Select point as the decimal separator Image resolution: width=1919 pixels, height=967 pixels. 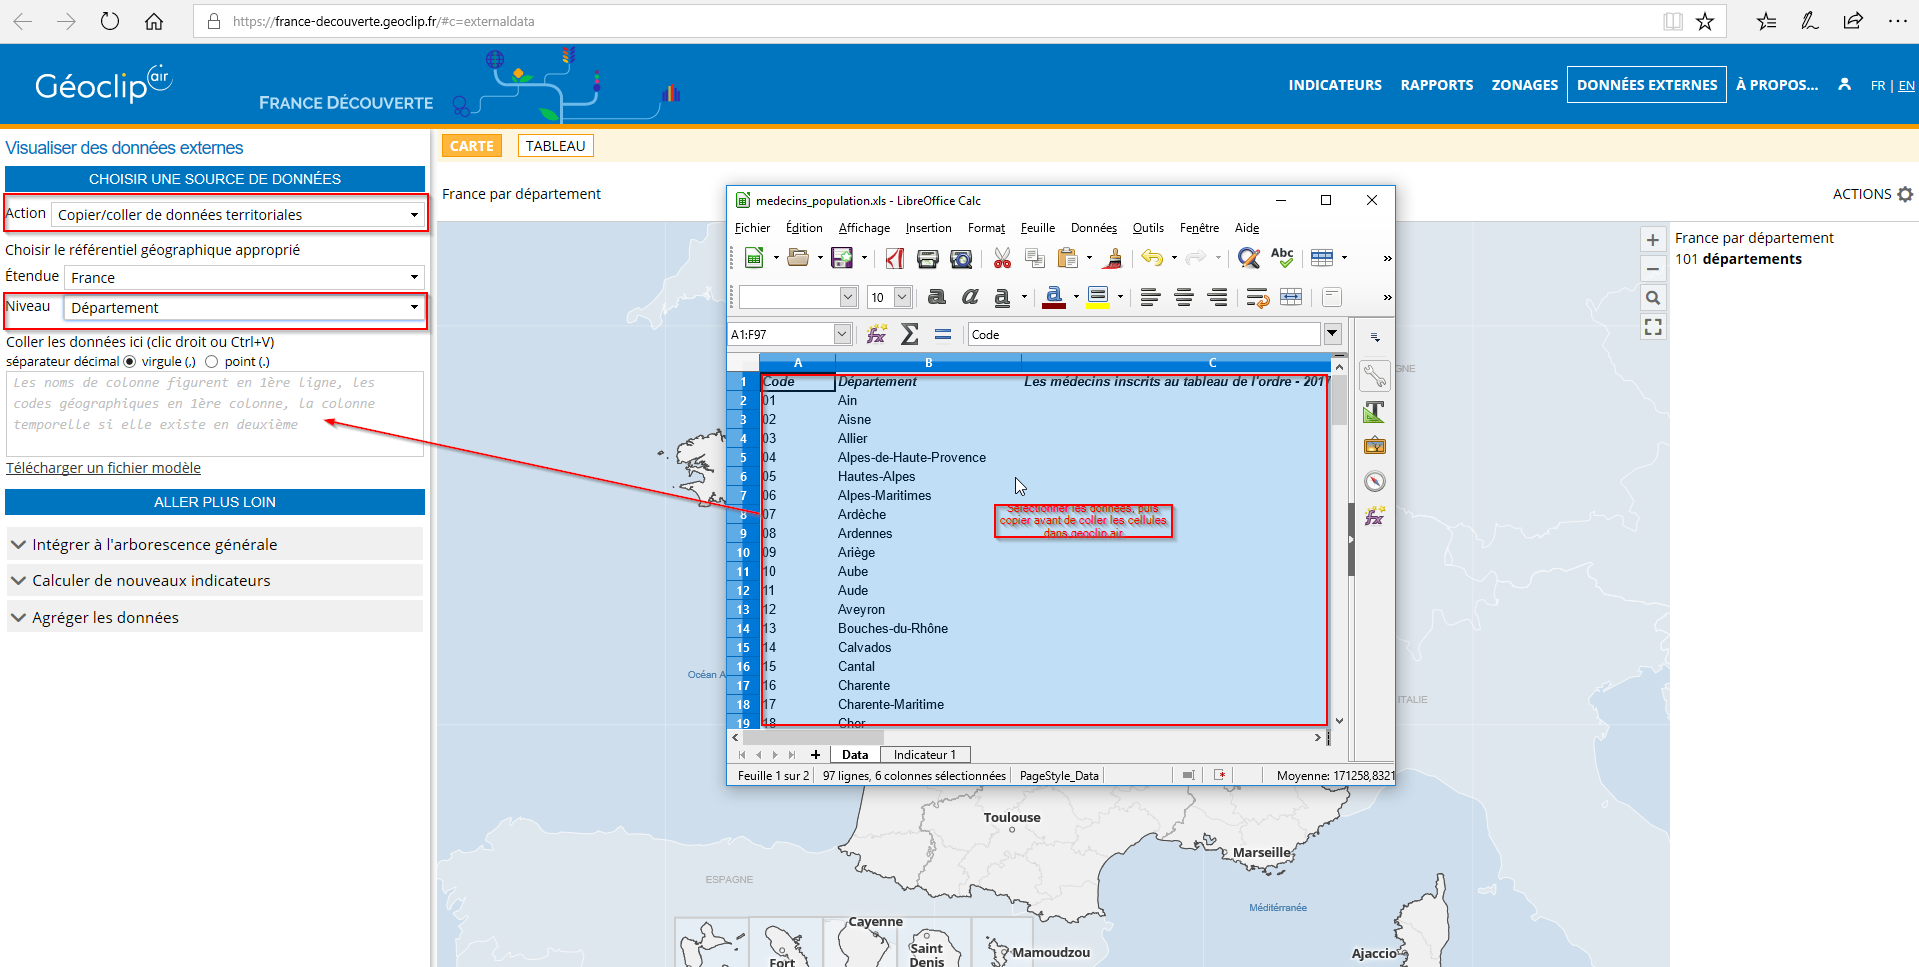(211, 362)
